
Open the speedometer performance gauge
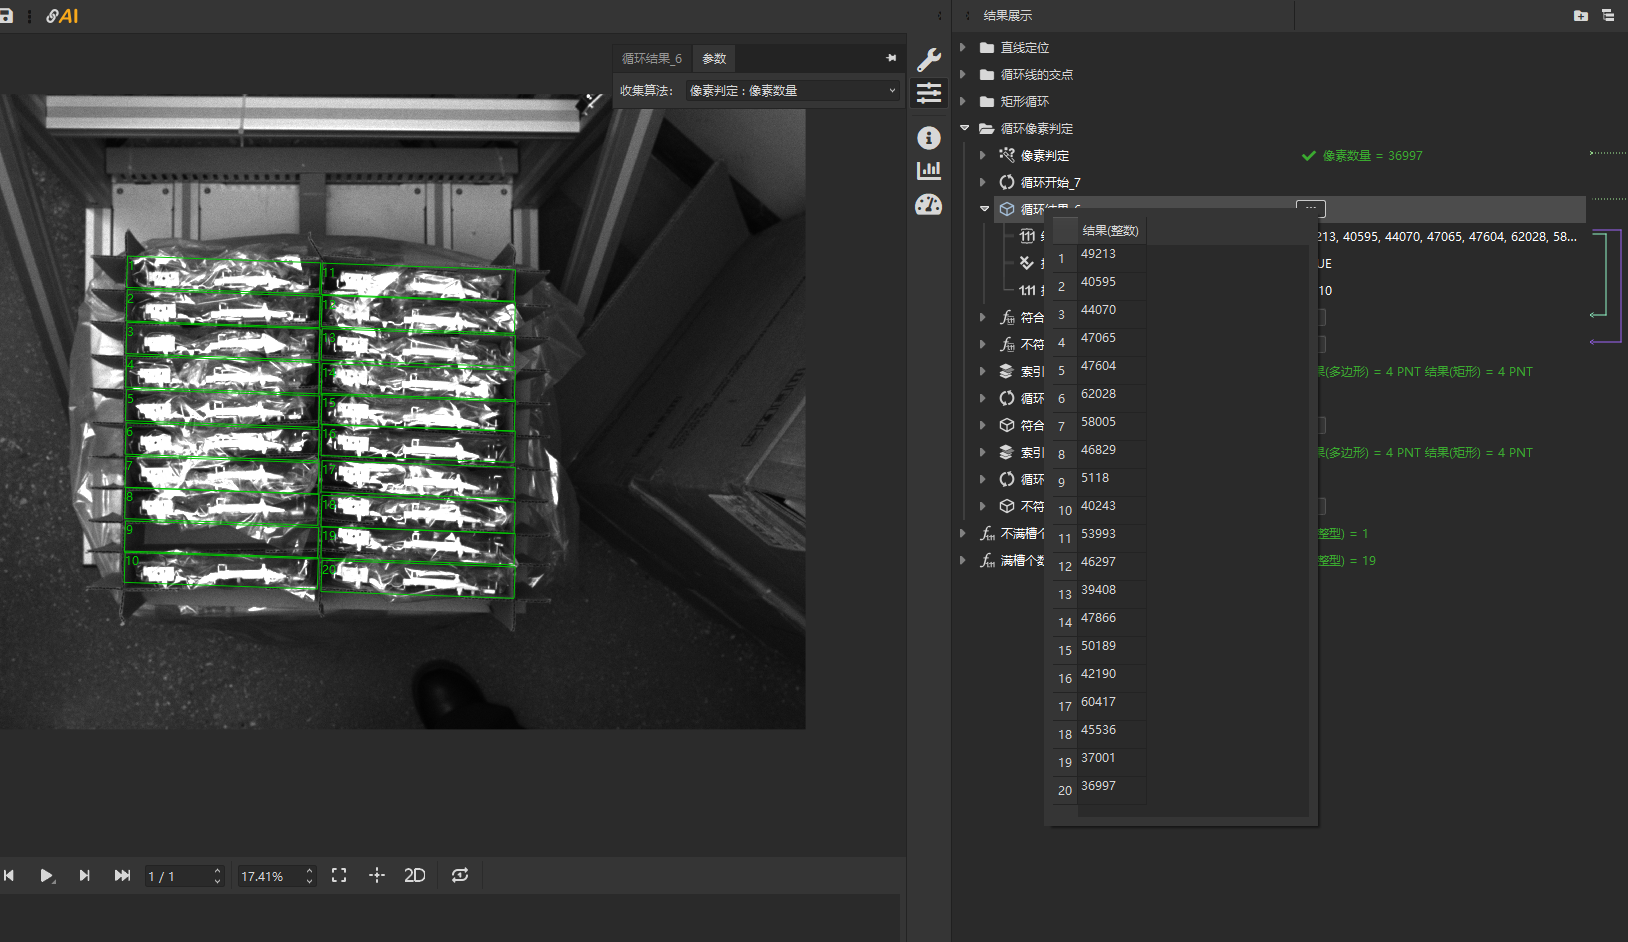coord(928,205)
